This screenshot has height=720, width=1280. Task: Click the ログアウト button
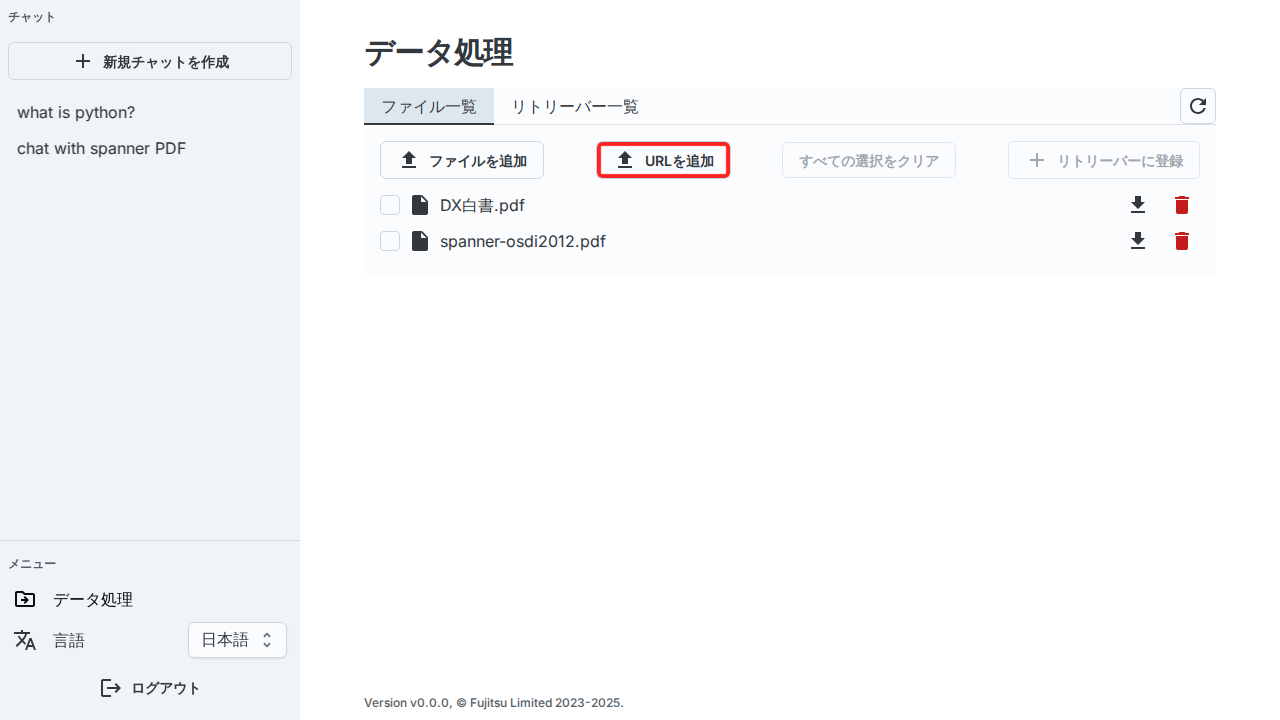click(150, 688)
